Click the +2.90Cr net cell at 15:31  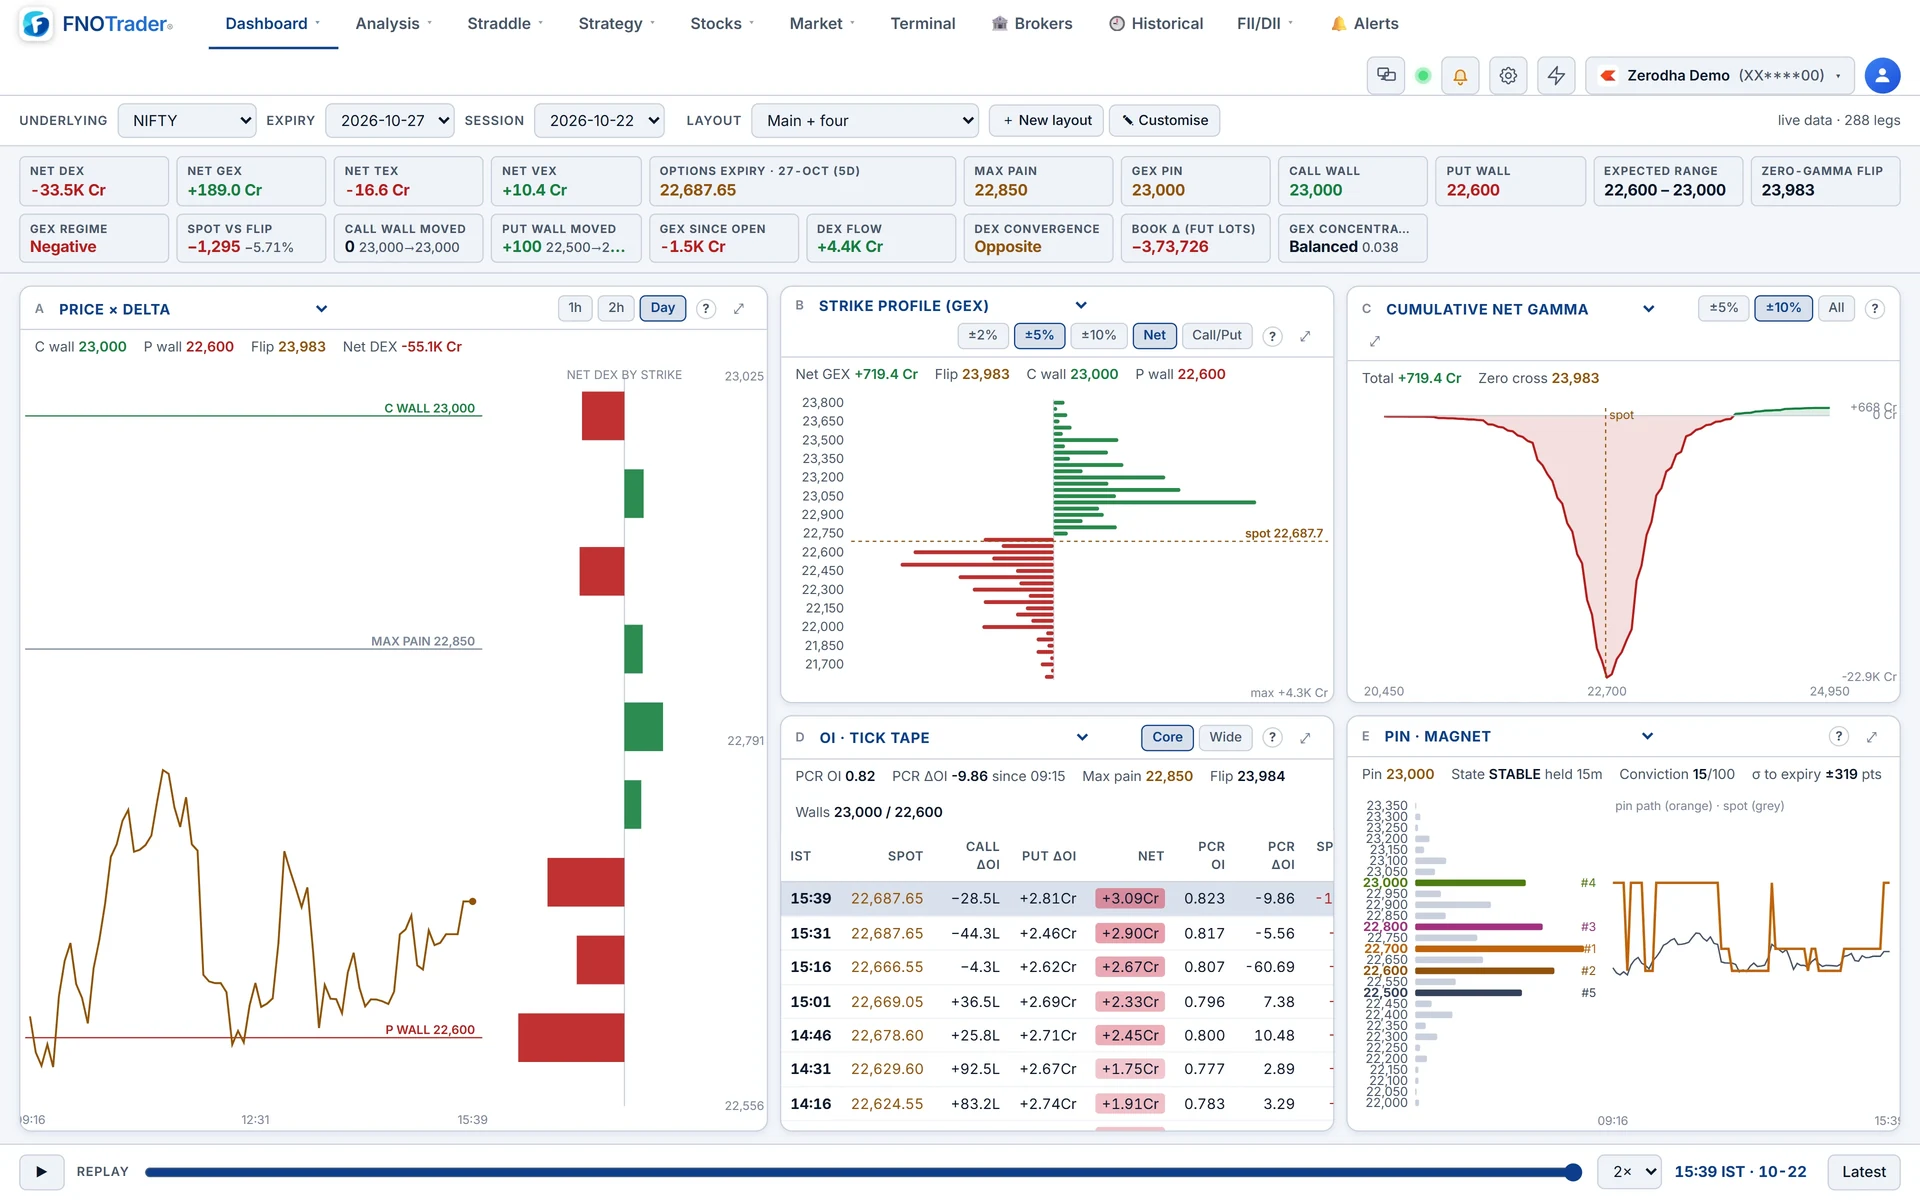1130,933
